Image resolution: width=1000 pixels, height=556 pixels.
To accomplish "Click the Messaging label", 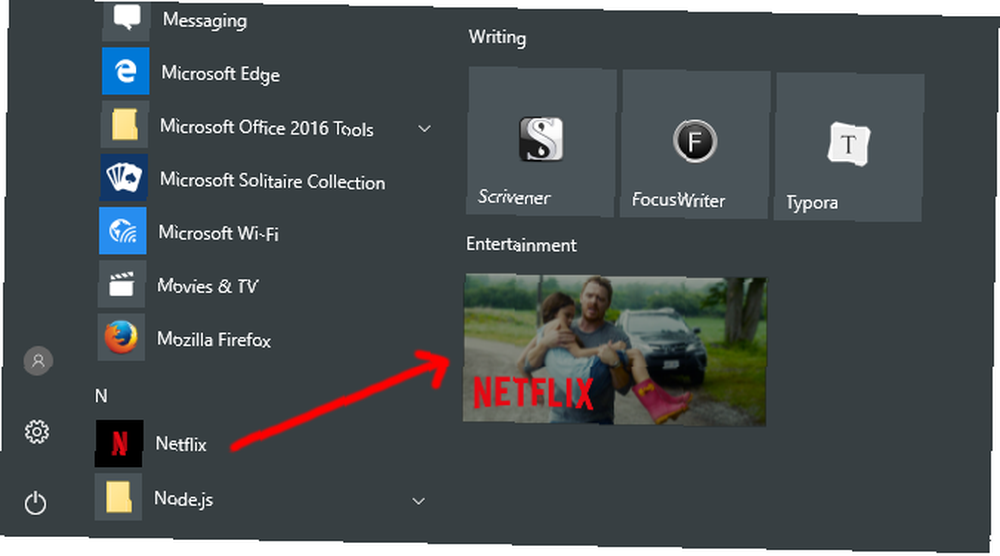I will coord(205,20).
